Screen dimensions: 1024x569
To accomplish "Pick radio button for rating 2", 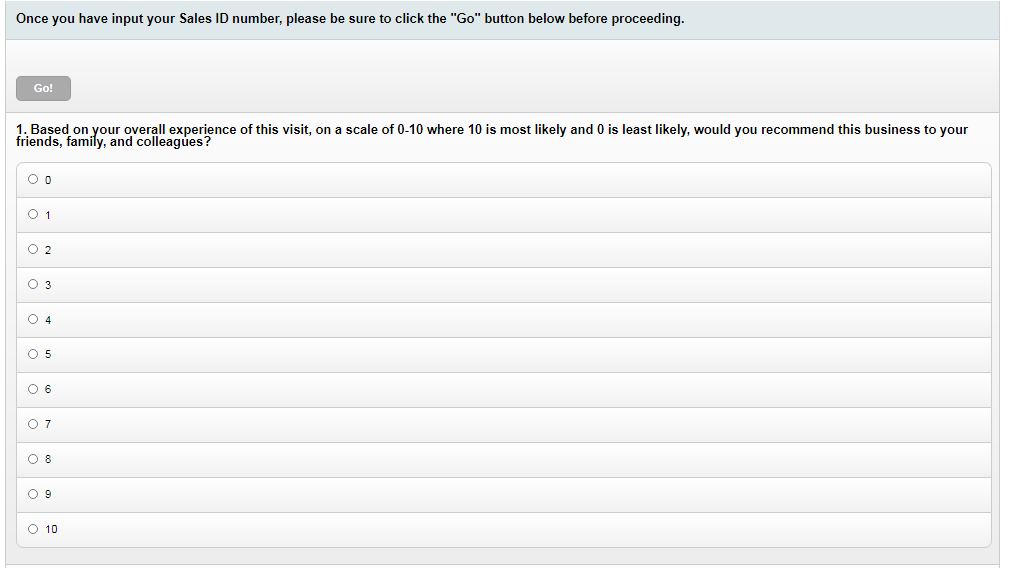I will (x=33, y=249).
